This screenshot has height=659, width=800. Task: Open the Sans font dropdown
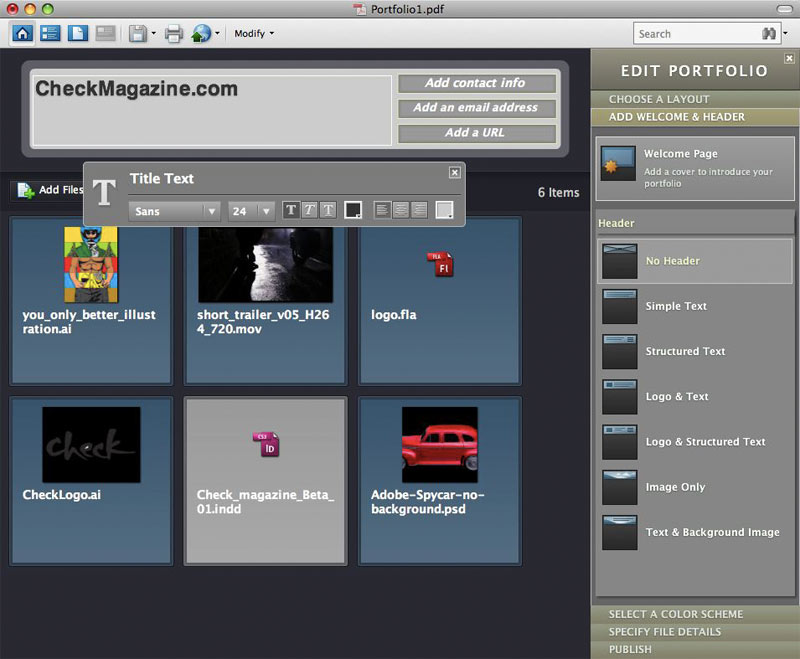[x=174, y=211]
